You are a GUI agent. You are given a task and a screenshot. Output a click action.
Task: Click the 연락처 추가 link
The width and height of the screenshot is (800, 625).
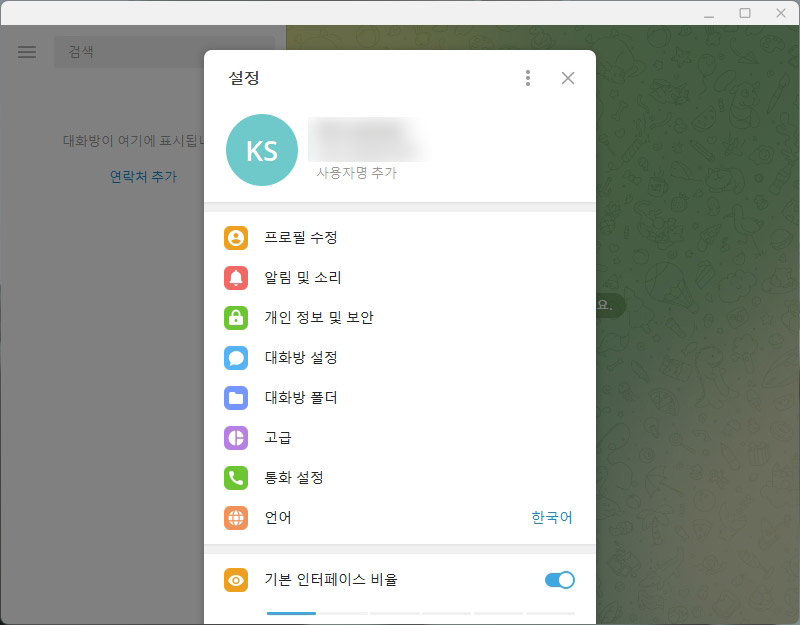click(x=143, y=176)
